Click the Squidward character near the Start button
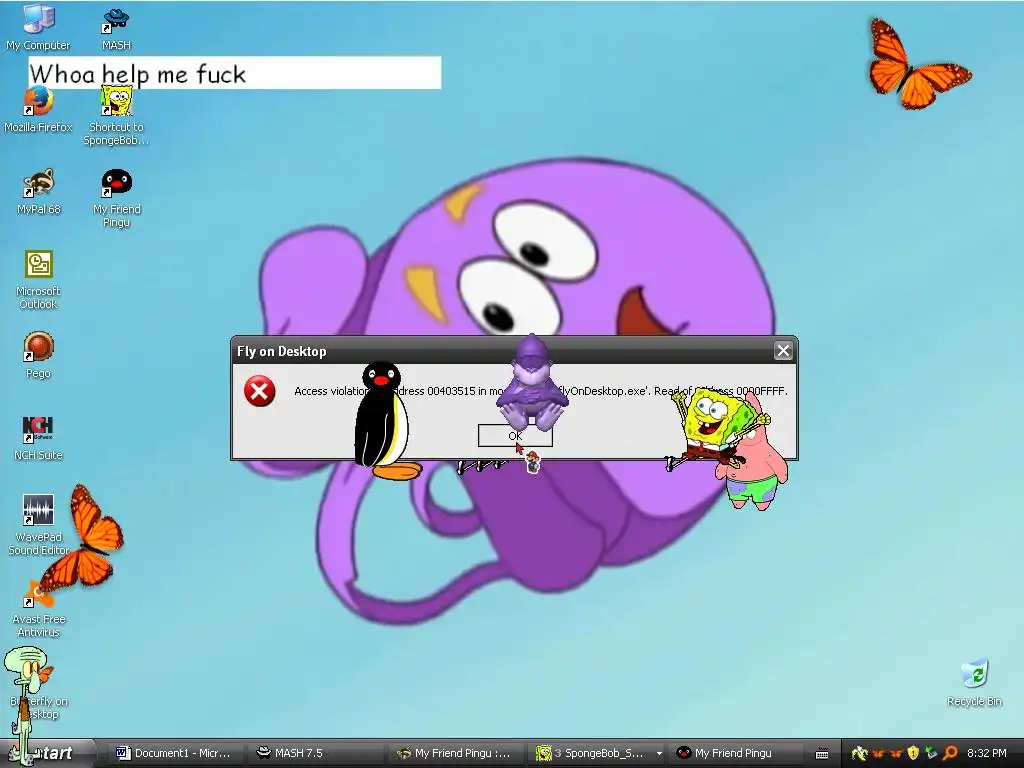 tap(27, 705)
